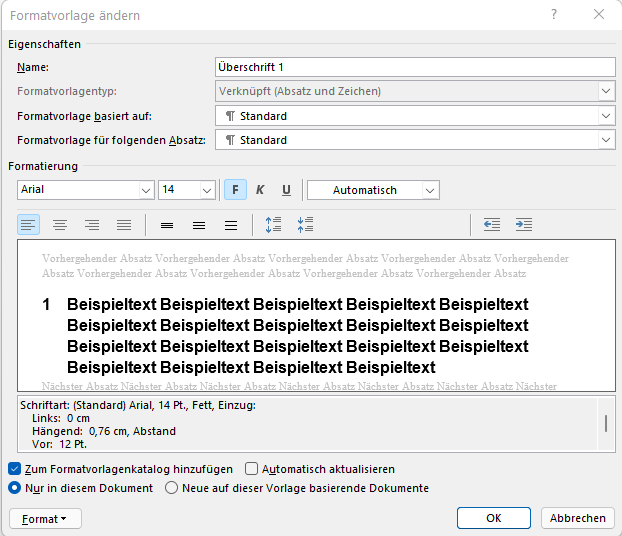The height and width of the screenshot is (536, 622).
Task: Expand the font size 14 dropdown
Action: pos(207,190)
